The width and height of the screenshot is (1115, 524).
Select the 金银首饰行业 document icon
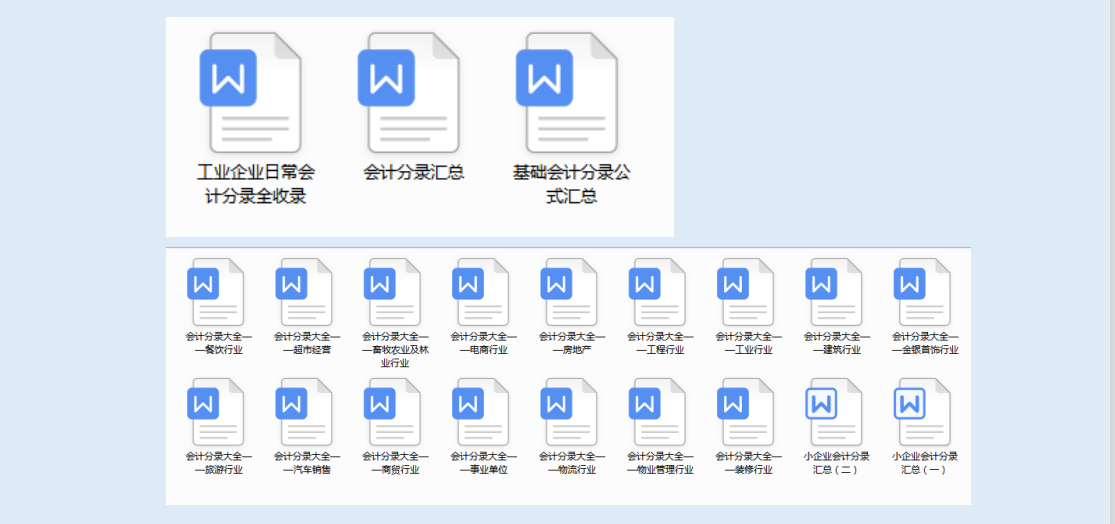pos(922,292)
